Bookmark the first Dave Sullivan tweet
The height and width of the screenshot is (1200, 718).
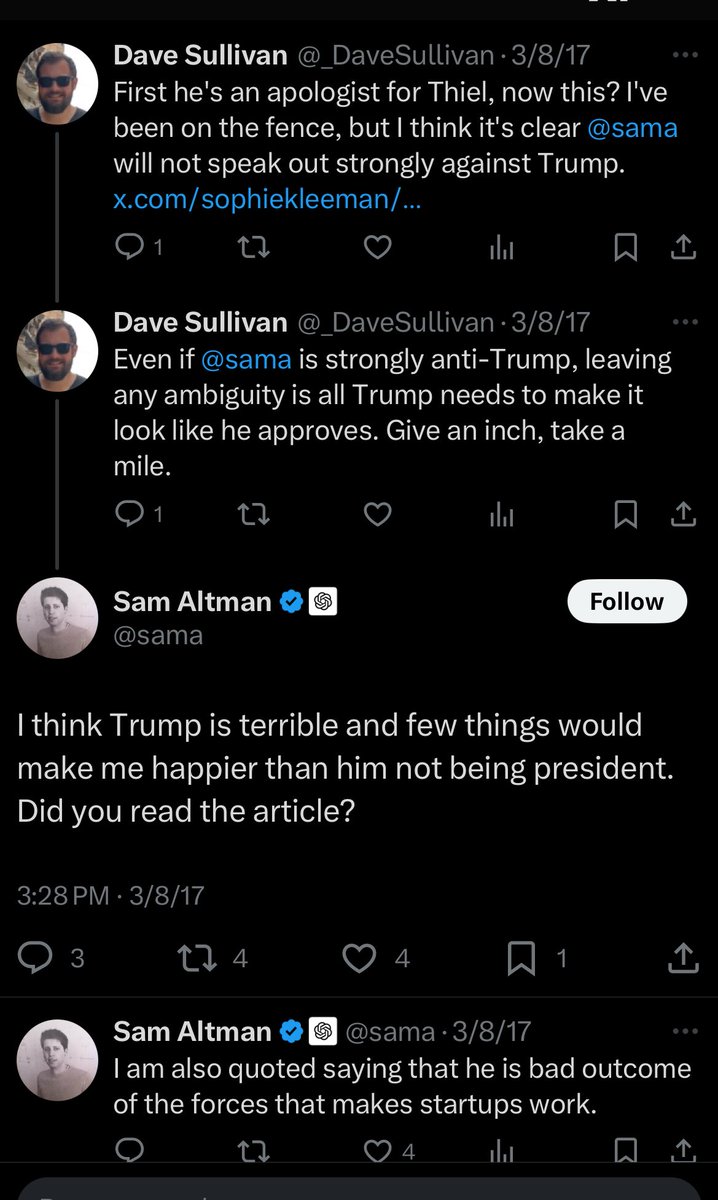click(625, 247)
